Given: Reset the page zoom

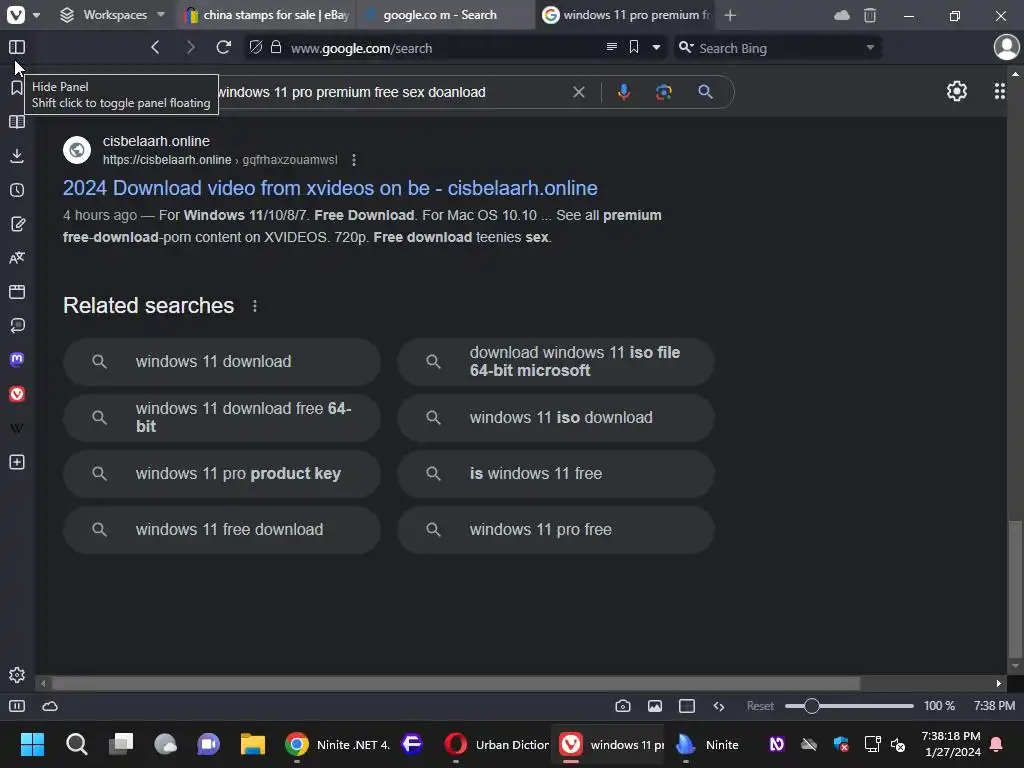Looking at the screenshot, I should coord(760,706).
